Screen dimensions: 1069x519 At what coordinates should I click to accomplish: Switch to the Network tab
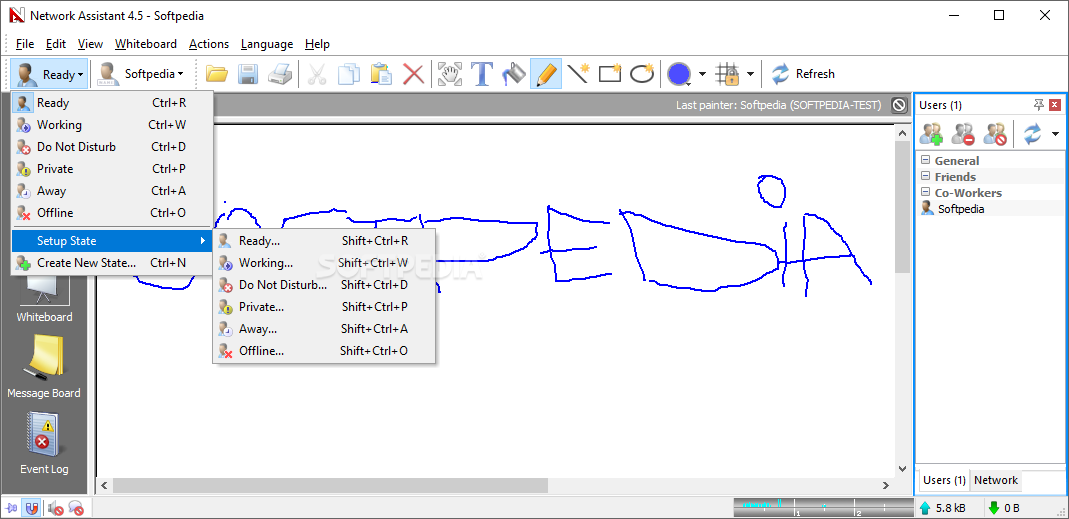(995, 480)
